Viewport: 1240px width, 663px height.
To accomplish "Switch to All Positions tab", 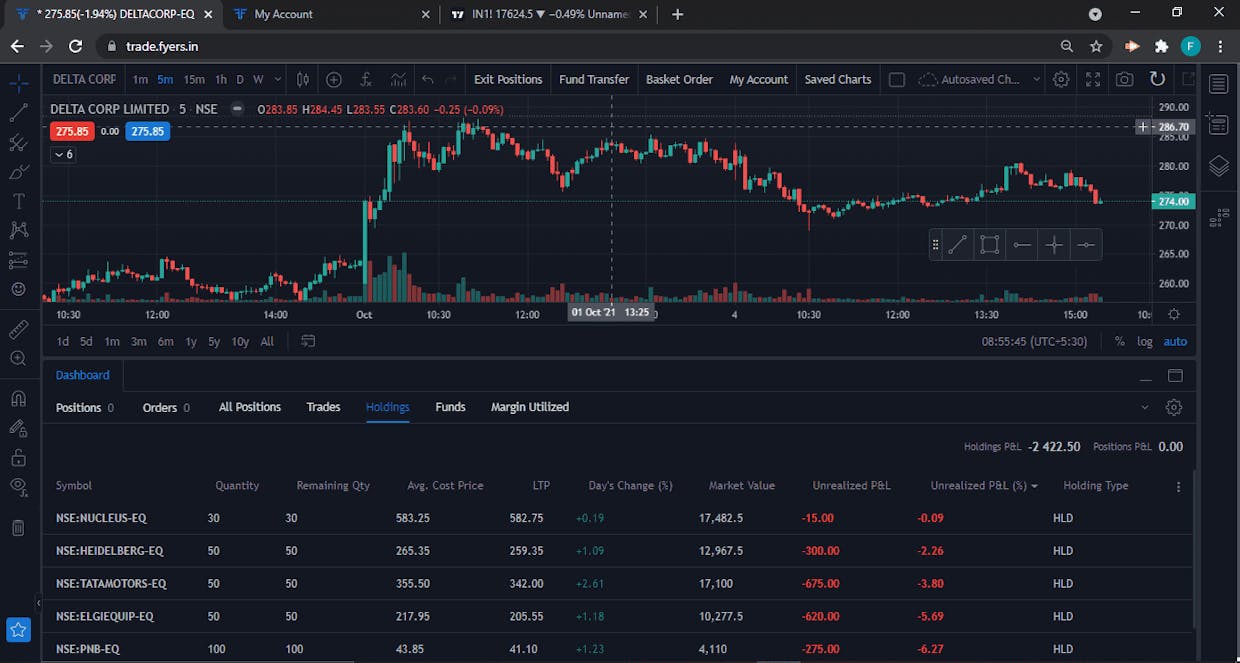I will pyautogui.click(x=250, y=407).
